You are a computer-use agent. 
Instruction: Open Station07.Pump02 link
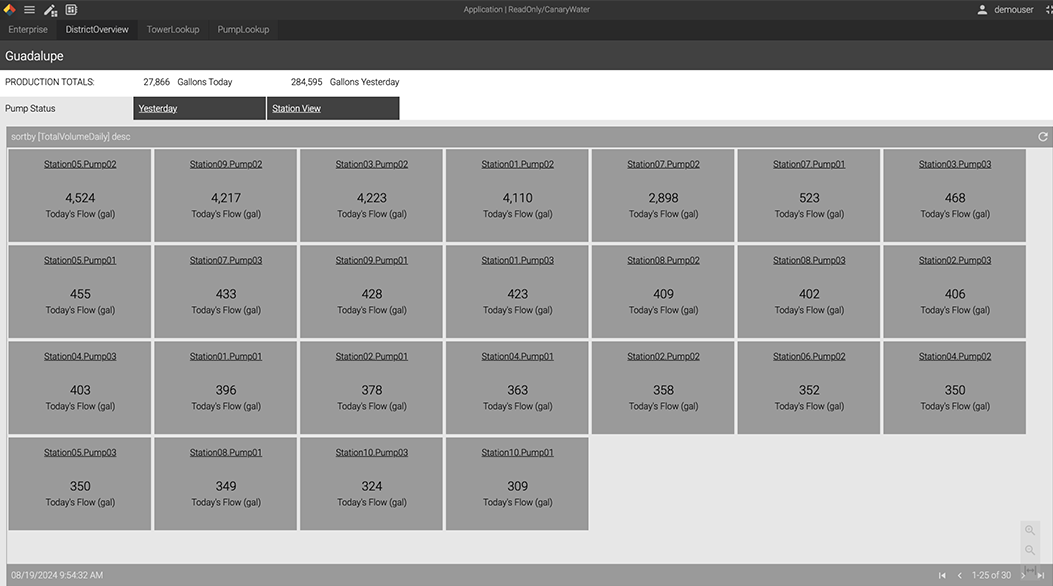(x=663, y=164)
